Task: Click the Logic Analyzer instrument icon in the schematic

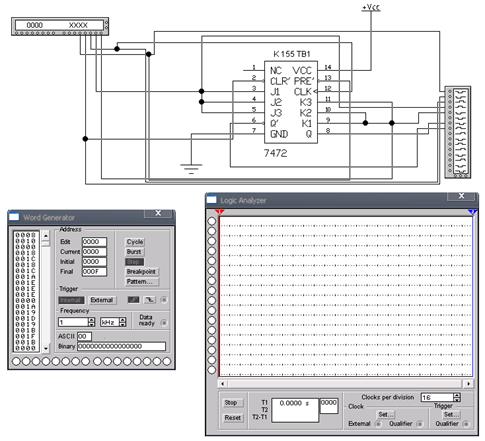Action: click(x=458, y=132)
